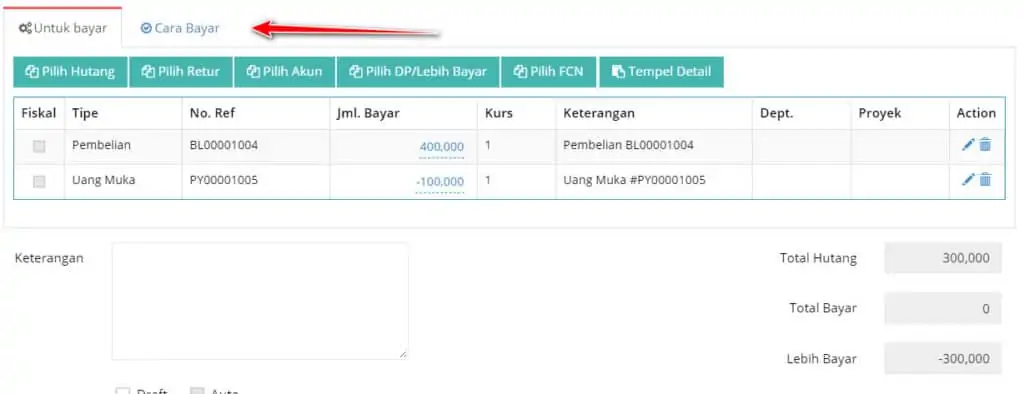1024x394 pixels.
Task: Click the Pilih Retur button
Action: point(182,72)
